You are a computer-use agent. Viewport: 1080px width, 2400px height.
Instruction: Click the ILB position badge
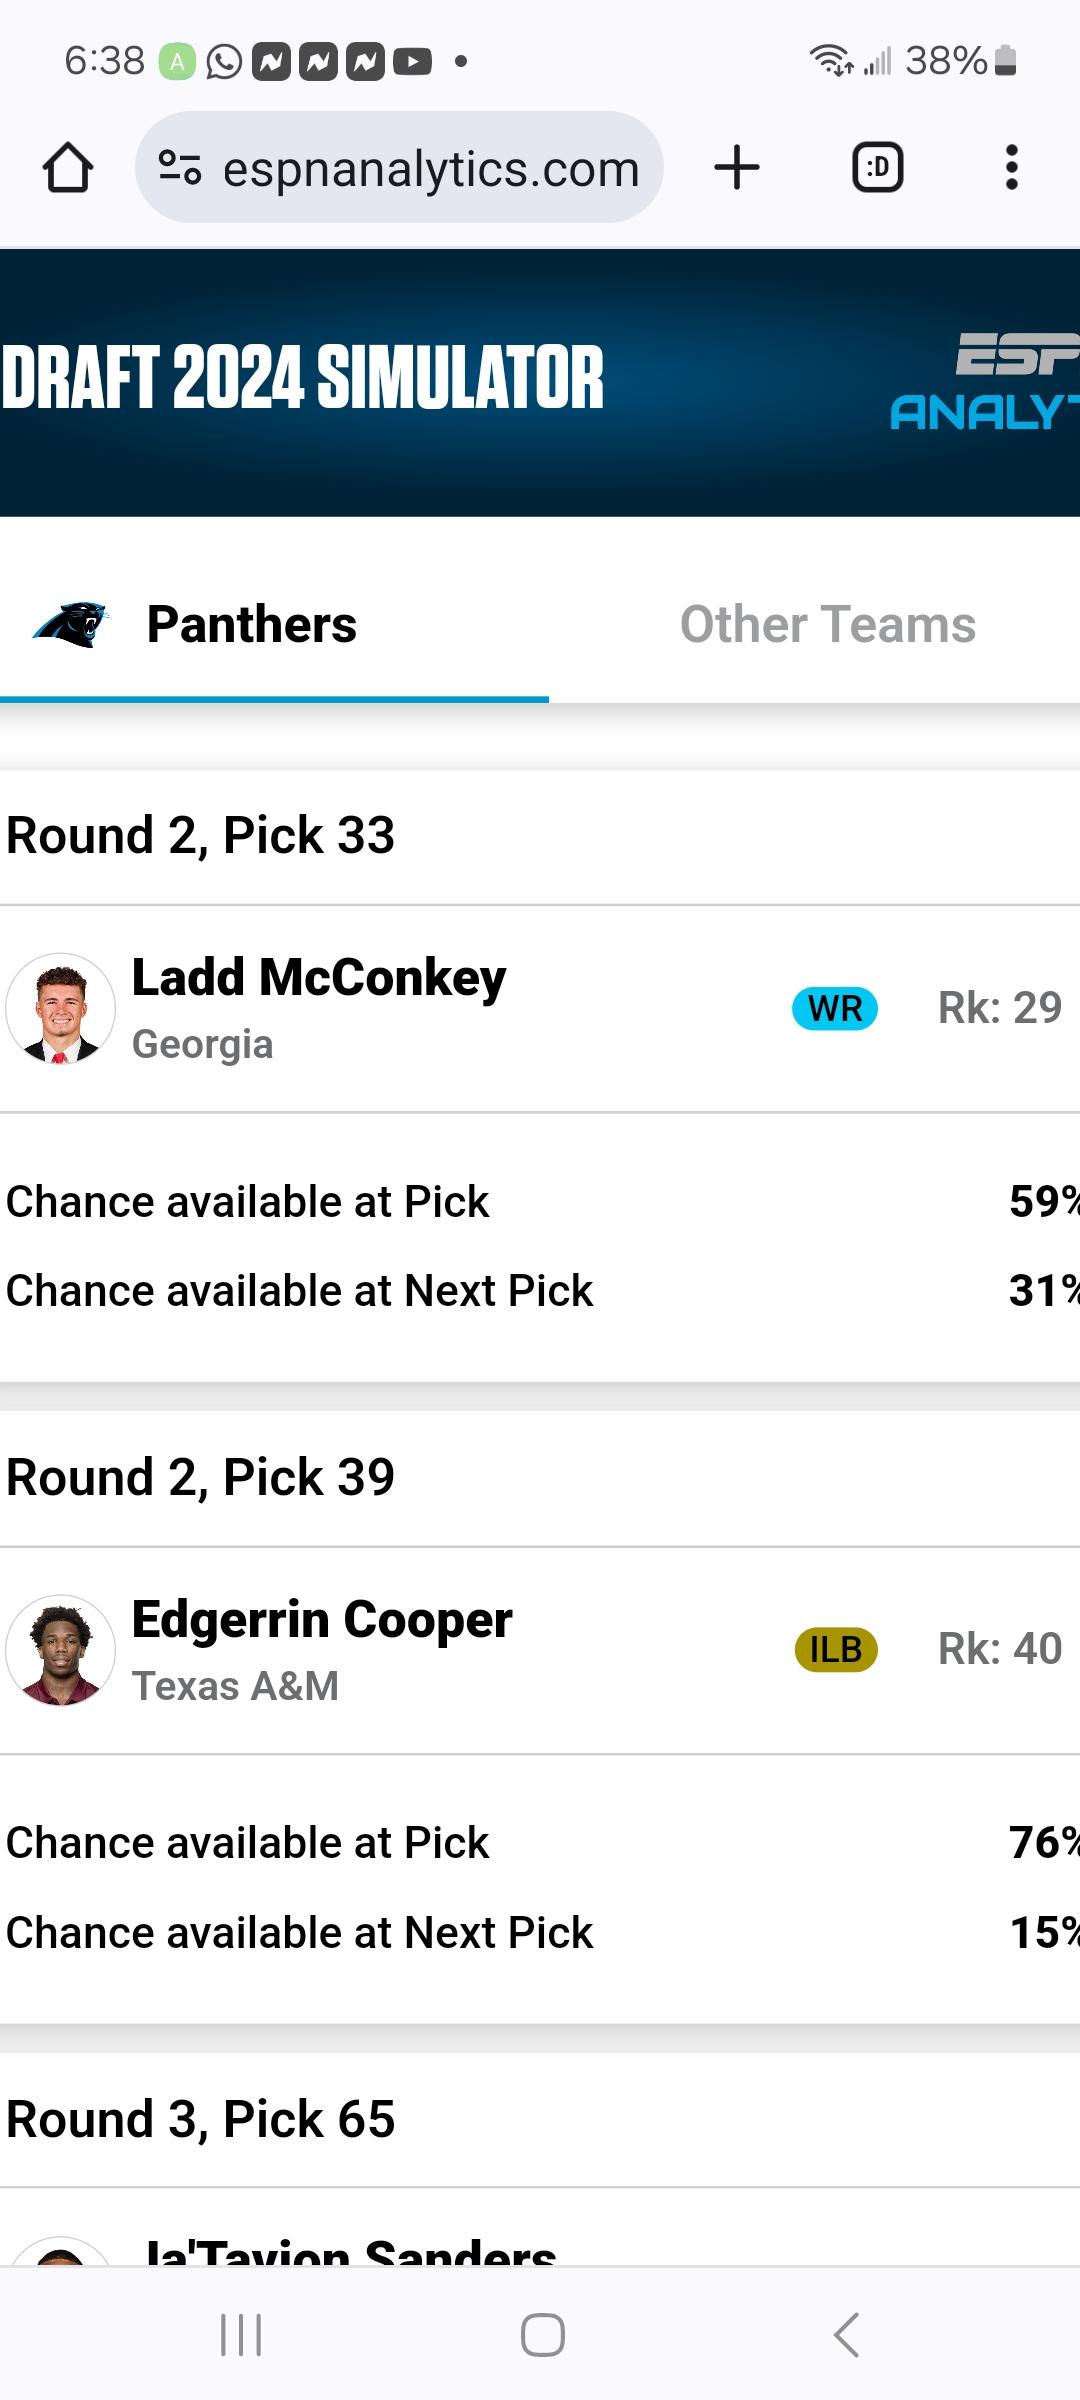tap(836, 1650)
